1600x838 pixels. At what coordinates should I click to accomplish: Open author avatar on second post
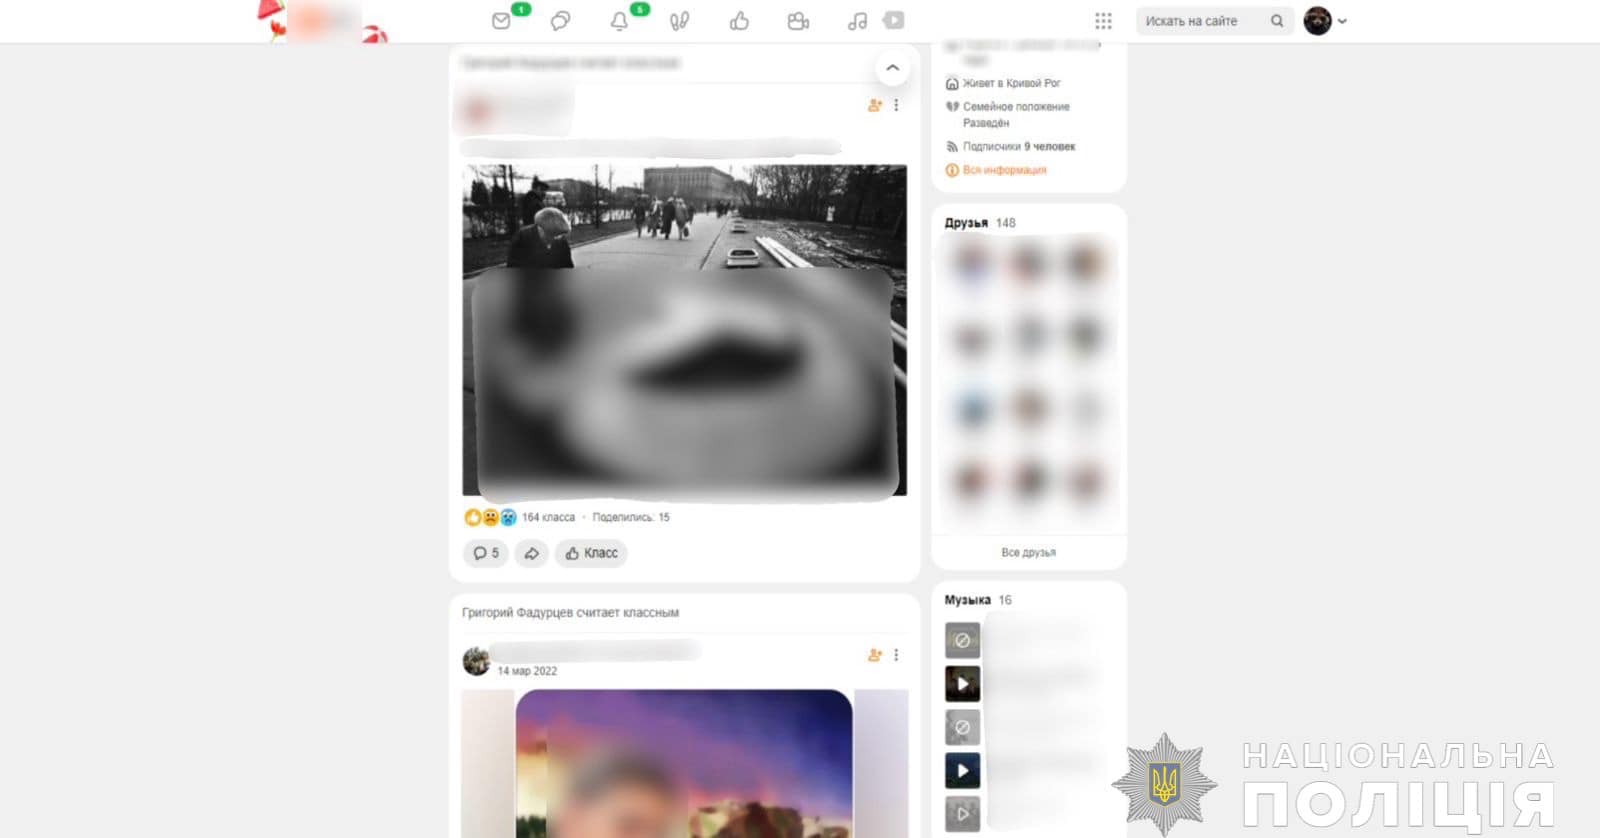[x=476, y=661]
